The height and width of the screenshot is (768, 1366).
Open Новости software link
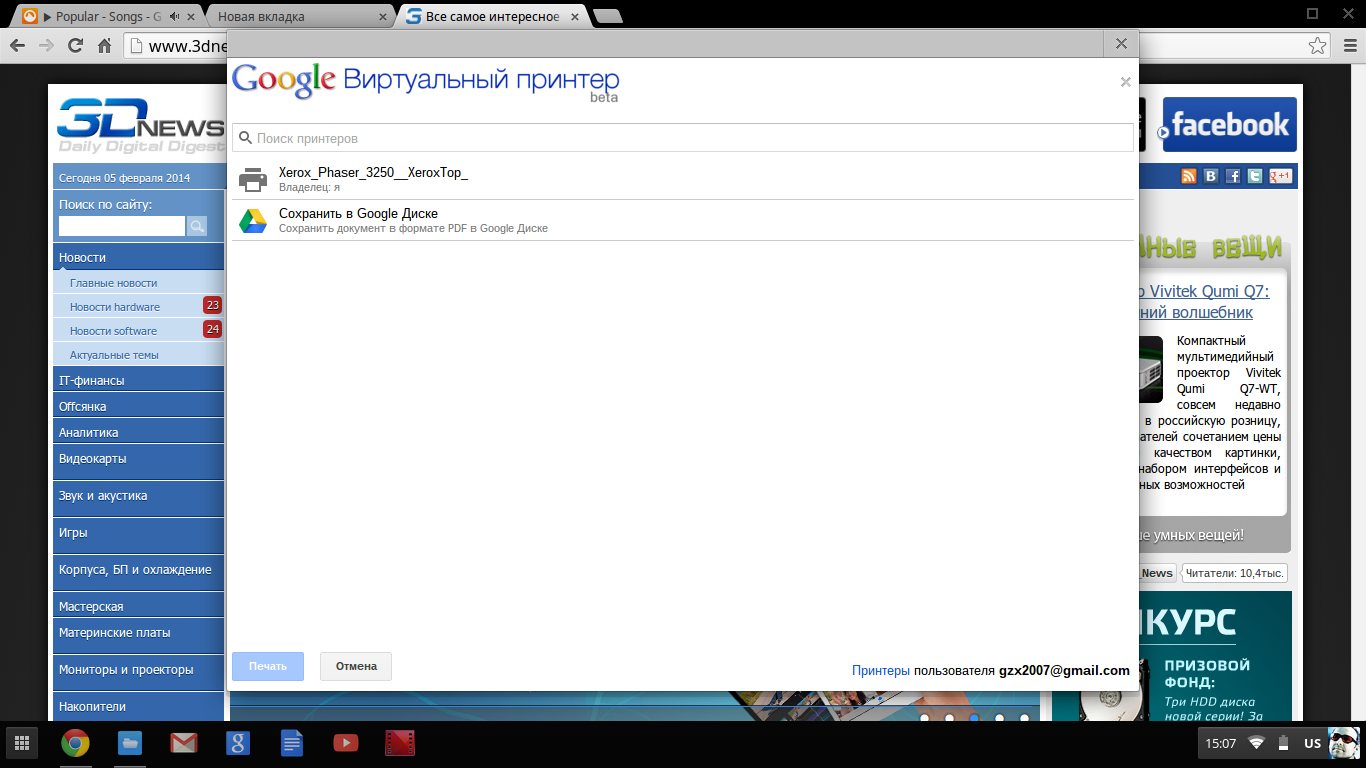coord(113,331)
